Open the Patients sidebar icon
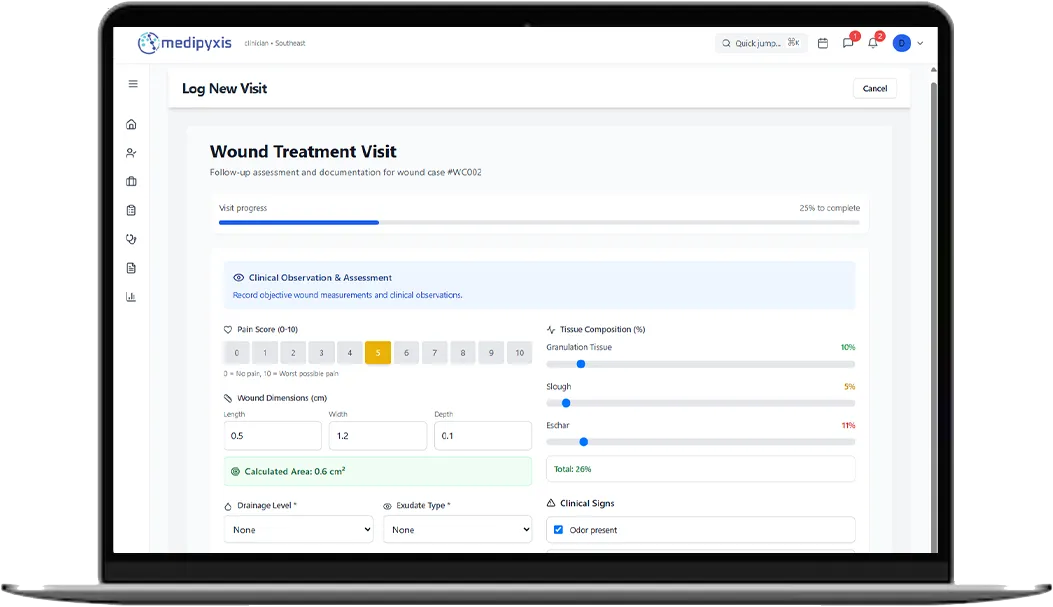 tap(132, 153)
